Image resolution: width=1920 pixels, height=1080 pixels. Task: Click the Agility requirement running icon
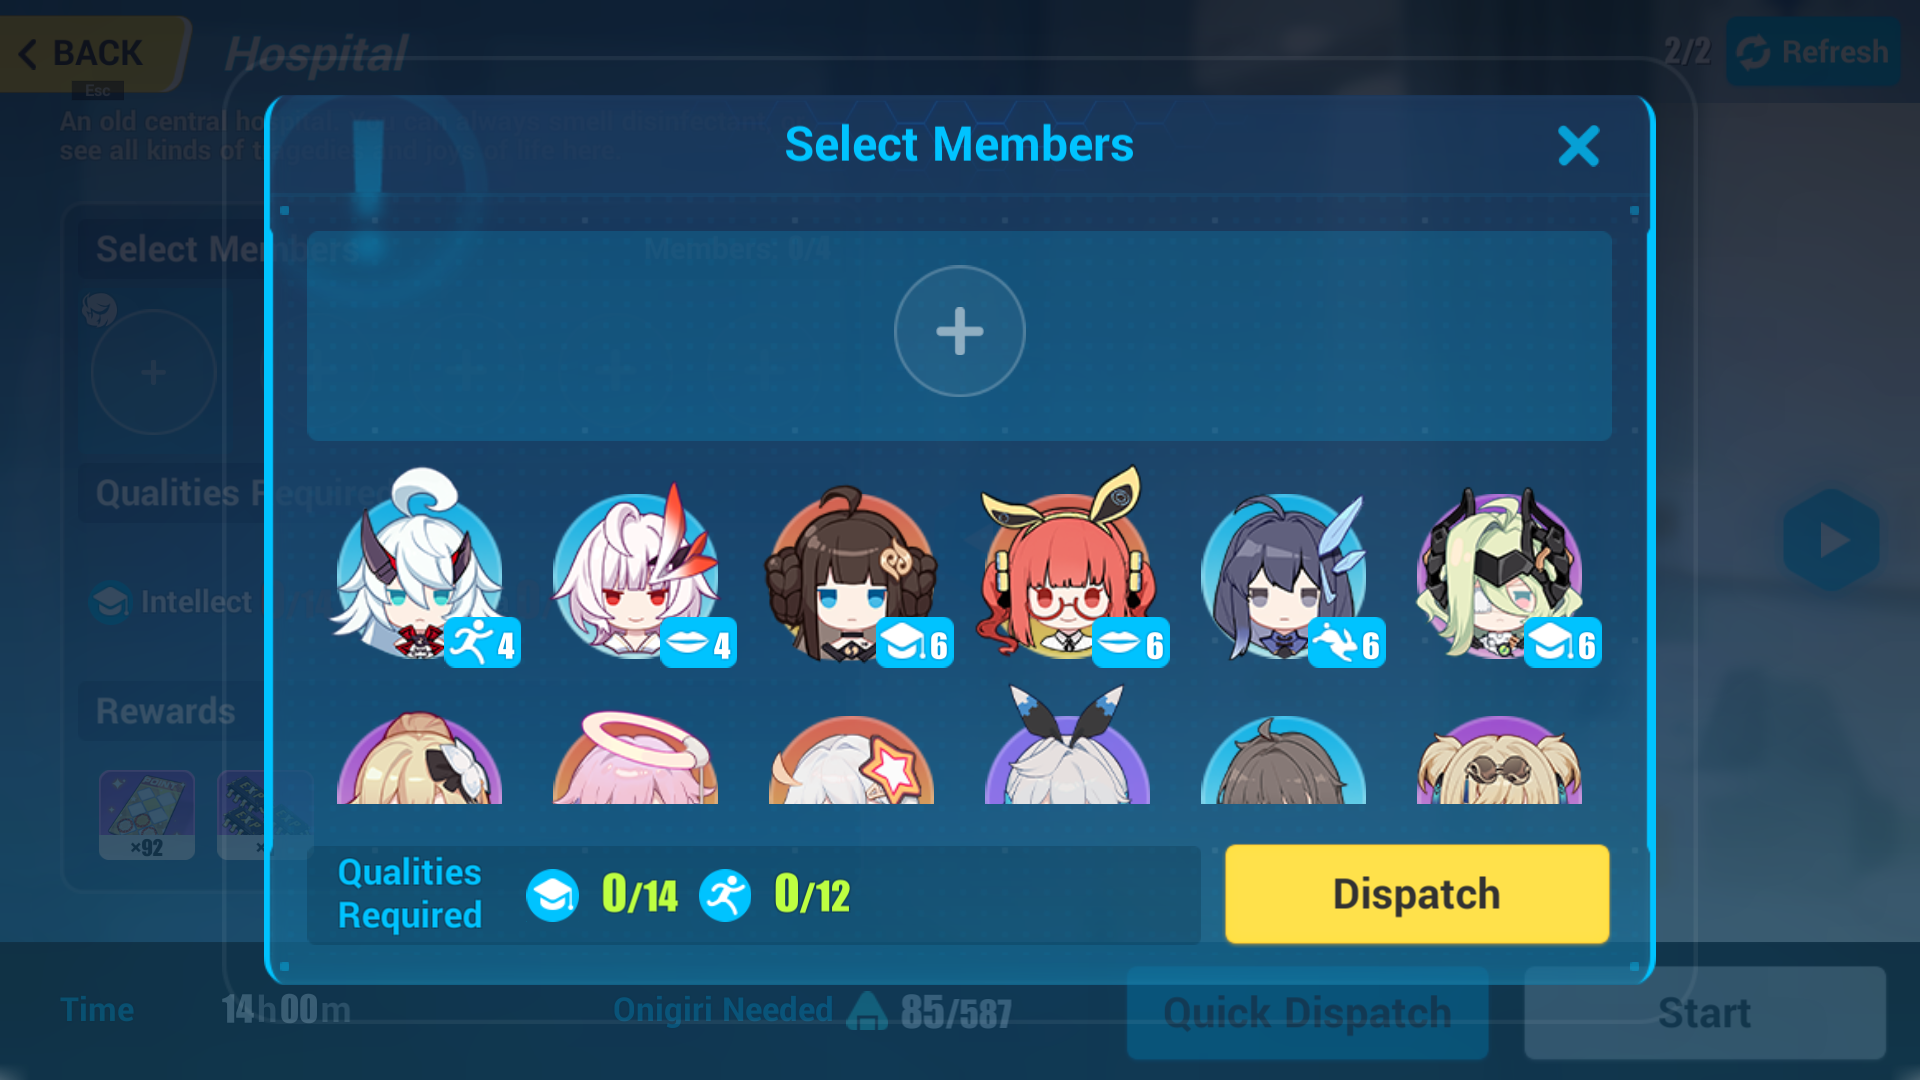click(x=725, y=895)
